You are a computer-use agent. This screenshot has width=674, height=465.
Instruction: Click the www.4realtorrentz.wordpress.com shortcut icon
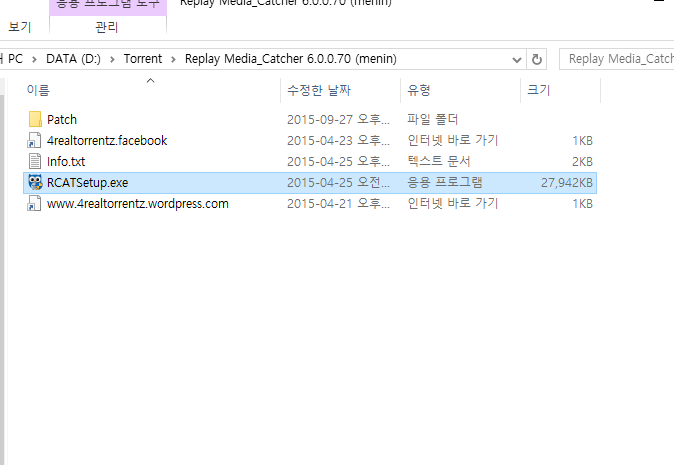pos(34,203)
